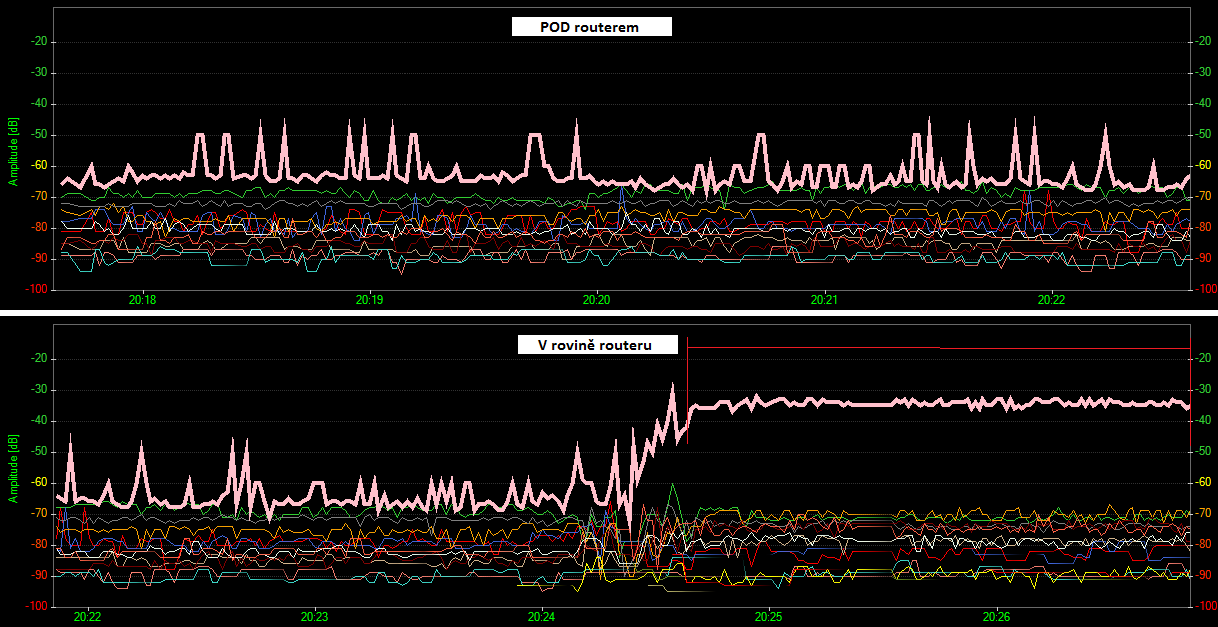Click the pink trace plateau near -35 dB after 20:25
This screenshot has height=627, width=1218.
pos(980,402)
